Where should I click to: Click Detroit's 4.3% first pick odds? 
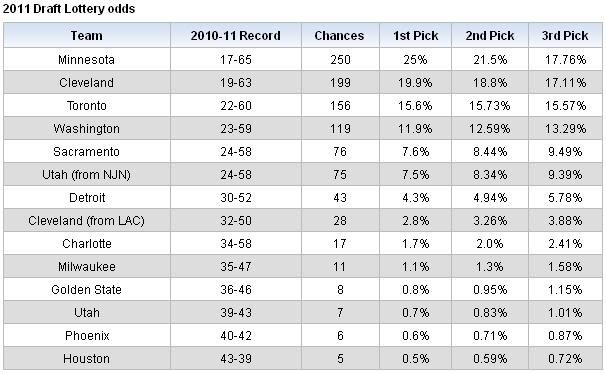[x=415, y=197]
